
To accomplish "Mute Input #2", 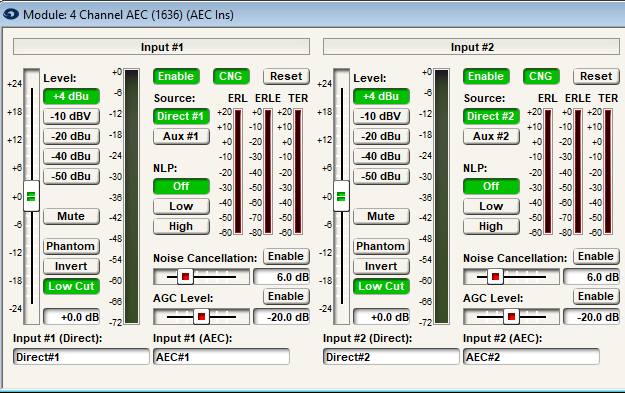I will (x=381, y=216).
